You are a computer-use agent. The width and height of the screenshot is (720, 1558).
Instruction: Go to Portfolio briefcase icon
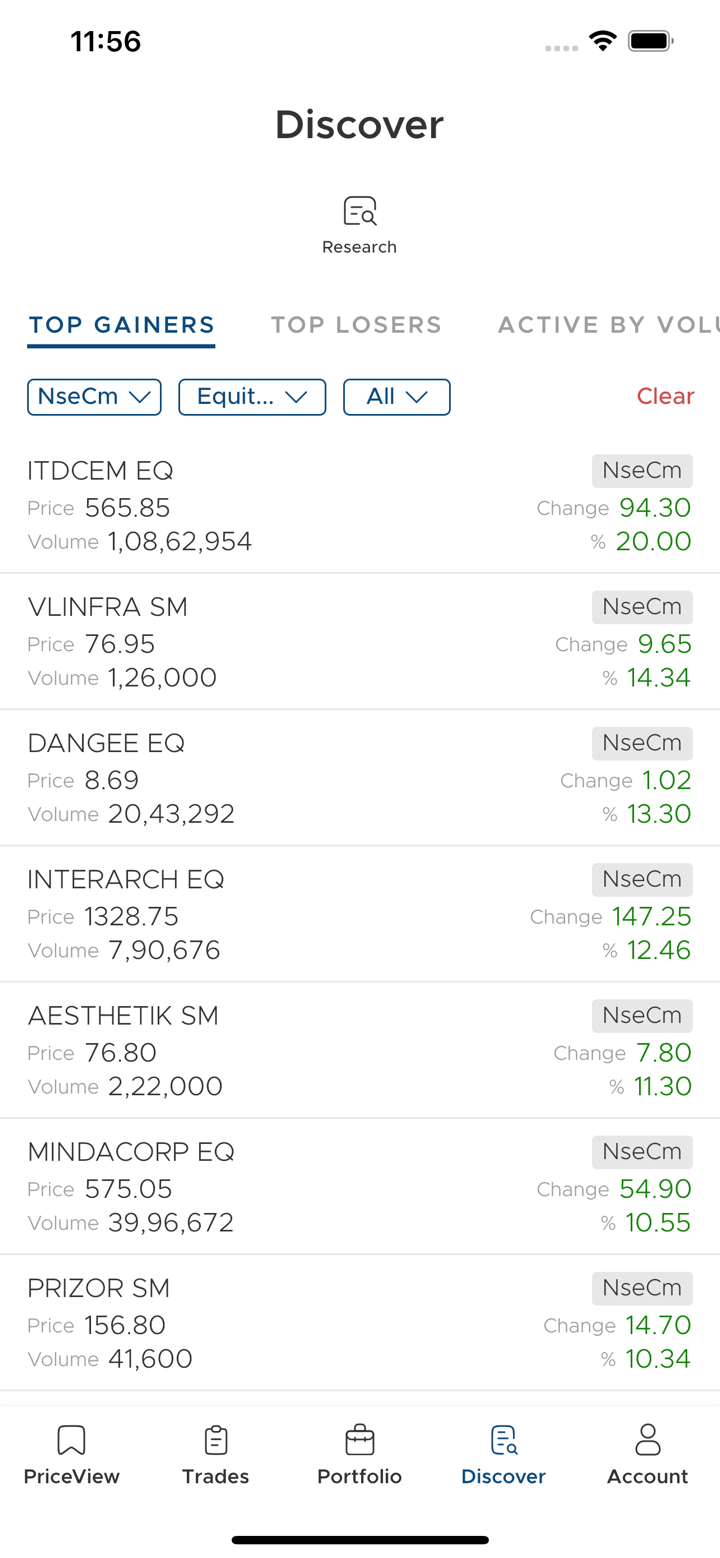point(359,1440)
